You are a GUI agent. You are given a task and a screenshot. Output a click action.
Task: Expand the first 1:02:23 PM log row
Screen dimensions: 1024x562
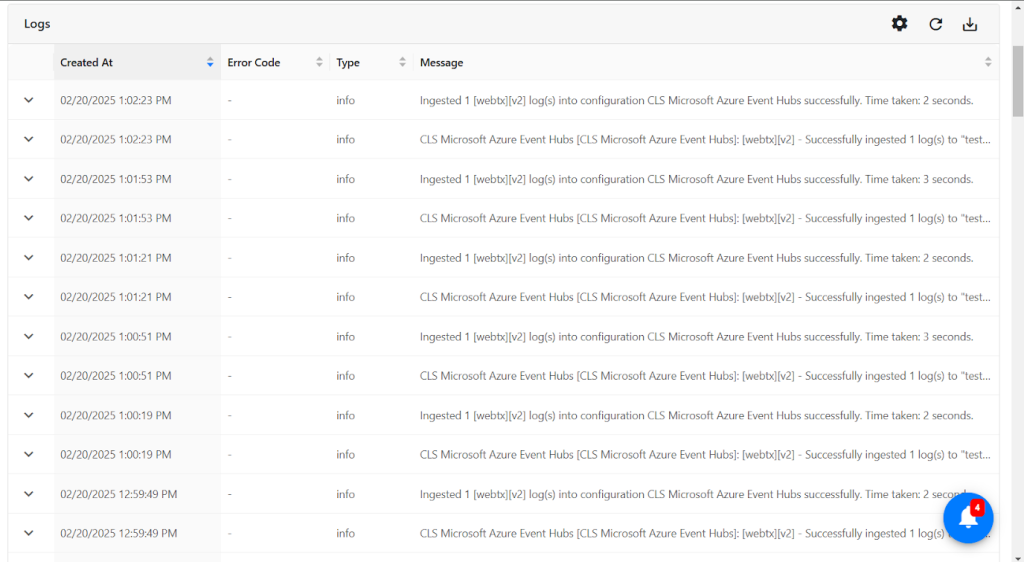pyautogui.click(x=29, y=100)
